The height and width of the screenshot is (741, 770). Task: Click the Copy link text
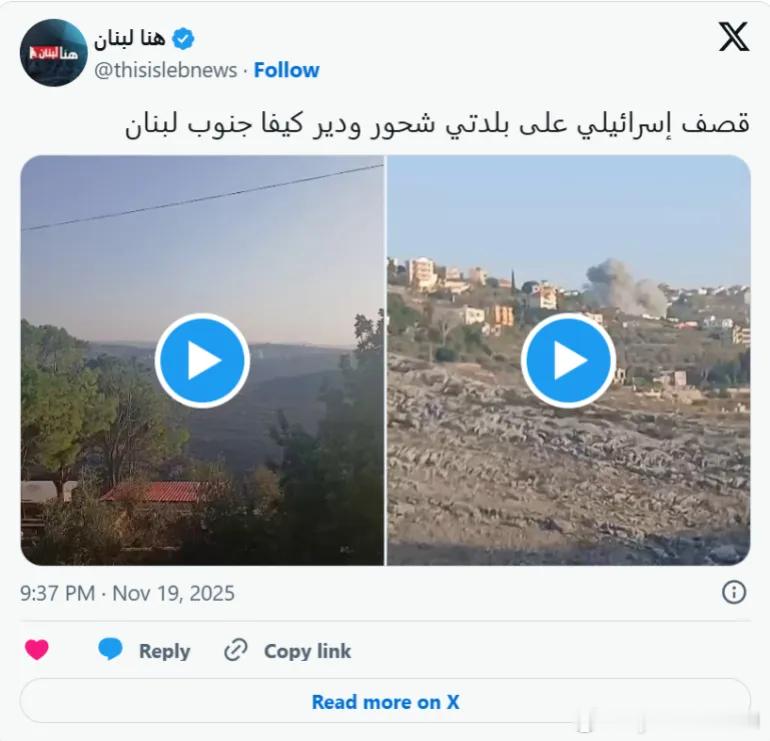click(x=307, y=651)
